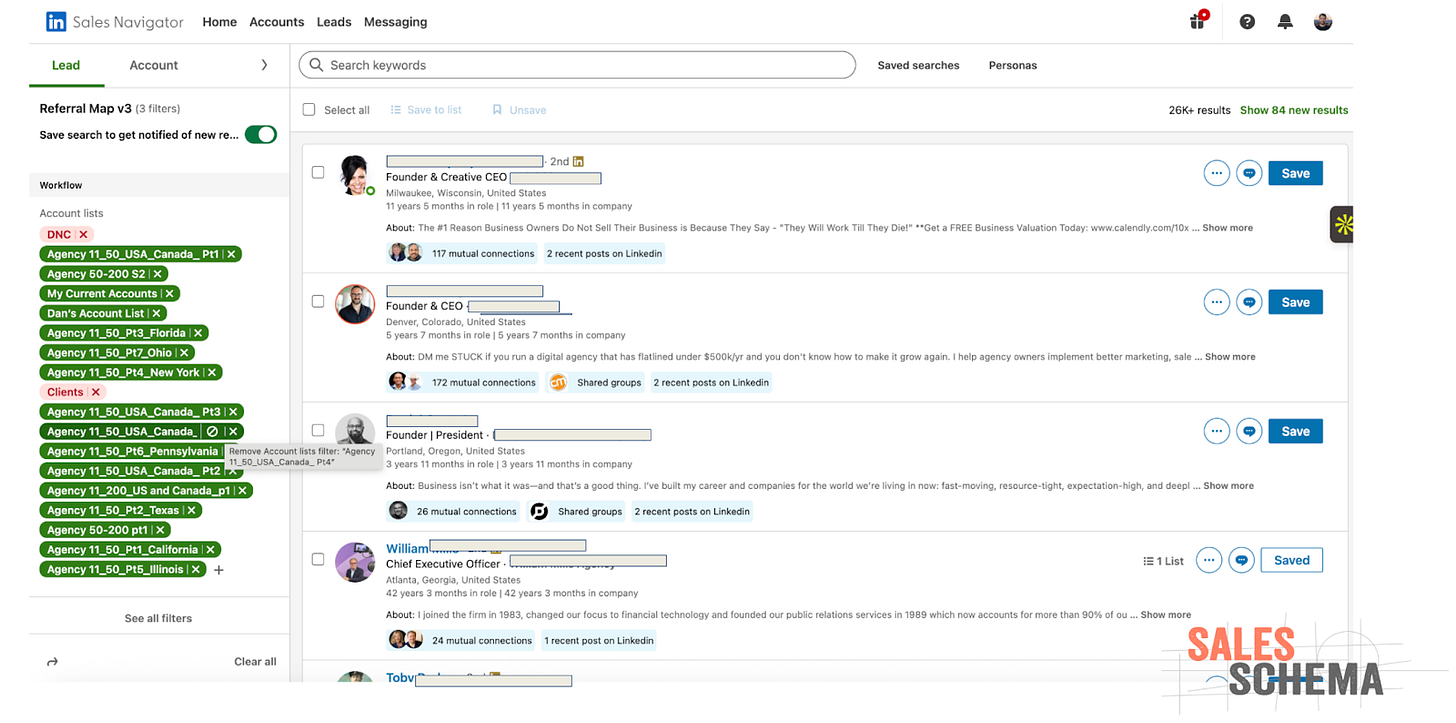Viewport: 1456px width, 723px height.
Task: Open the Leads menu item
Action: coord(334,22)
